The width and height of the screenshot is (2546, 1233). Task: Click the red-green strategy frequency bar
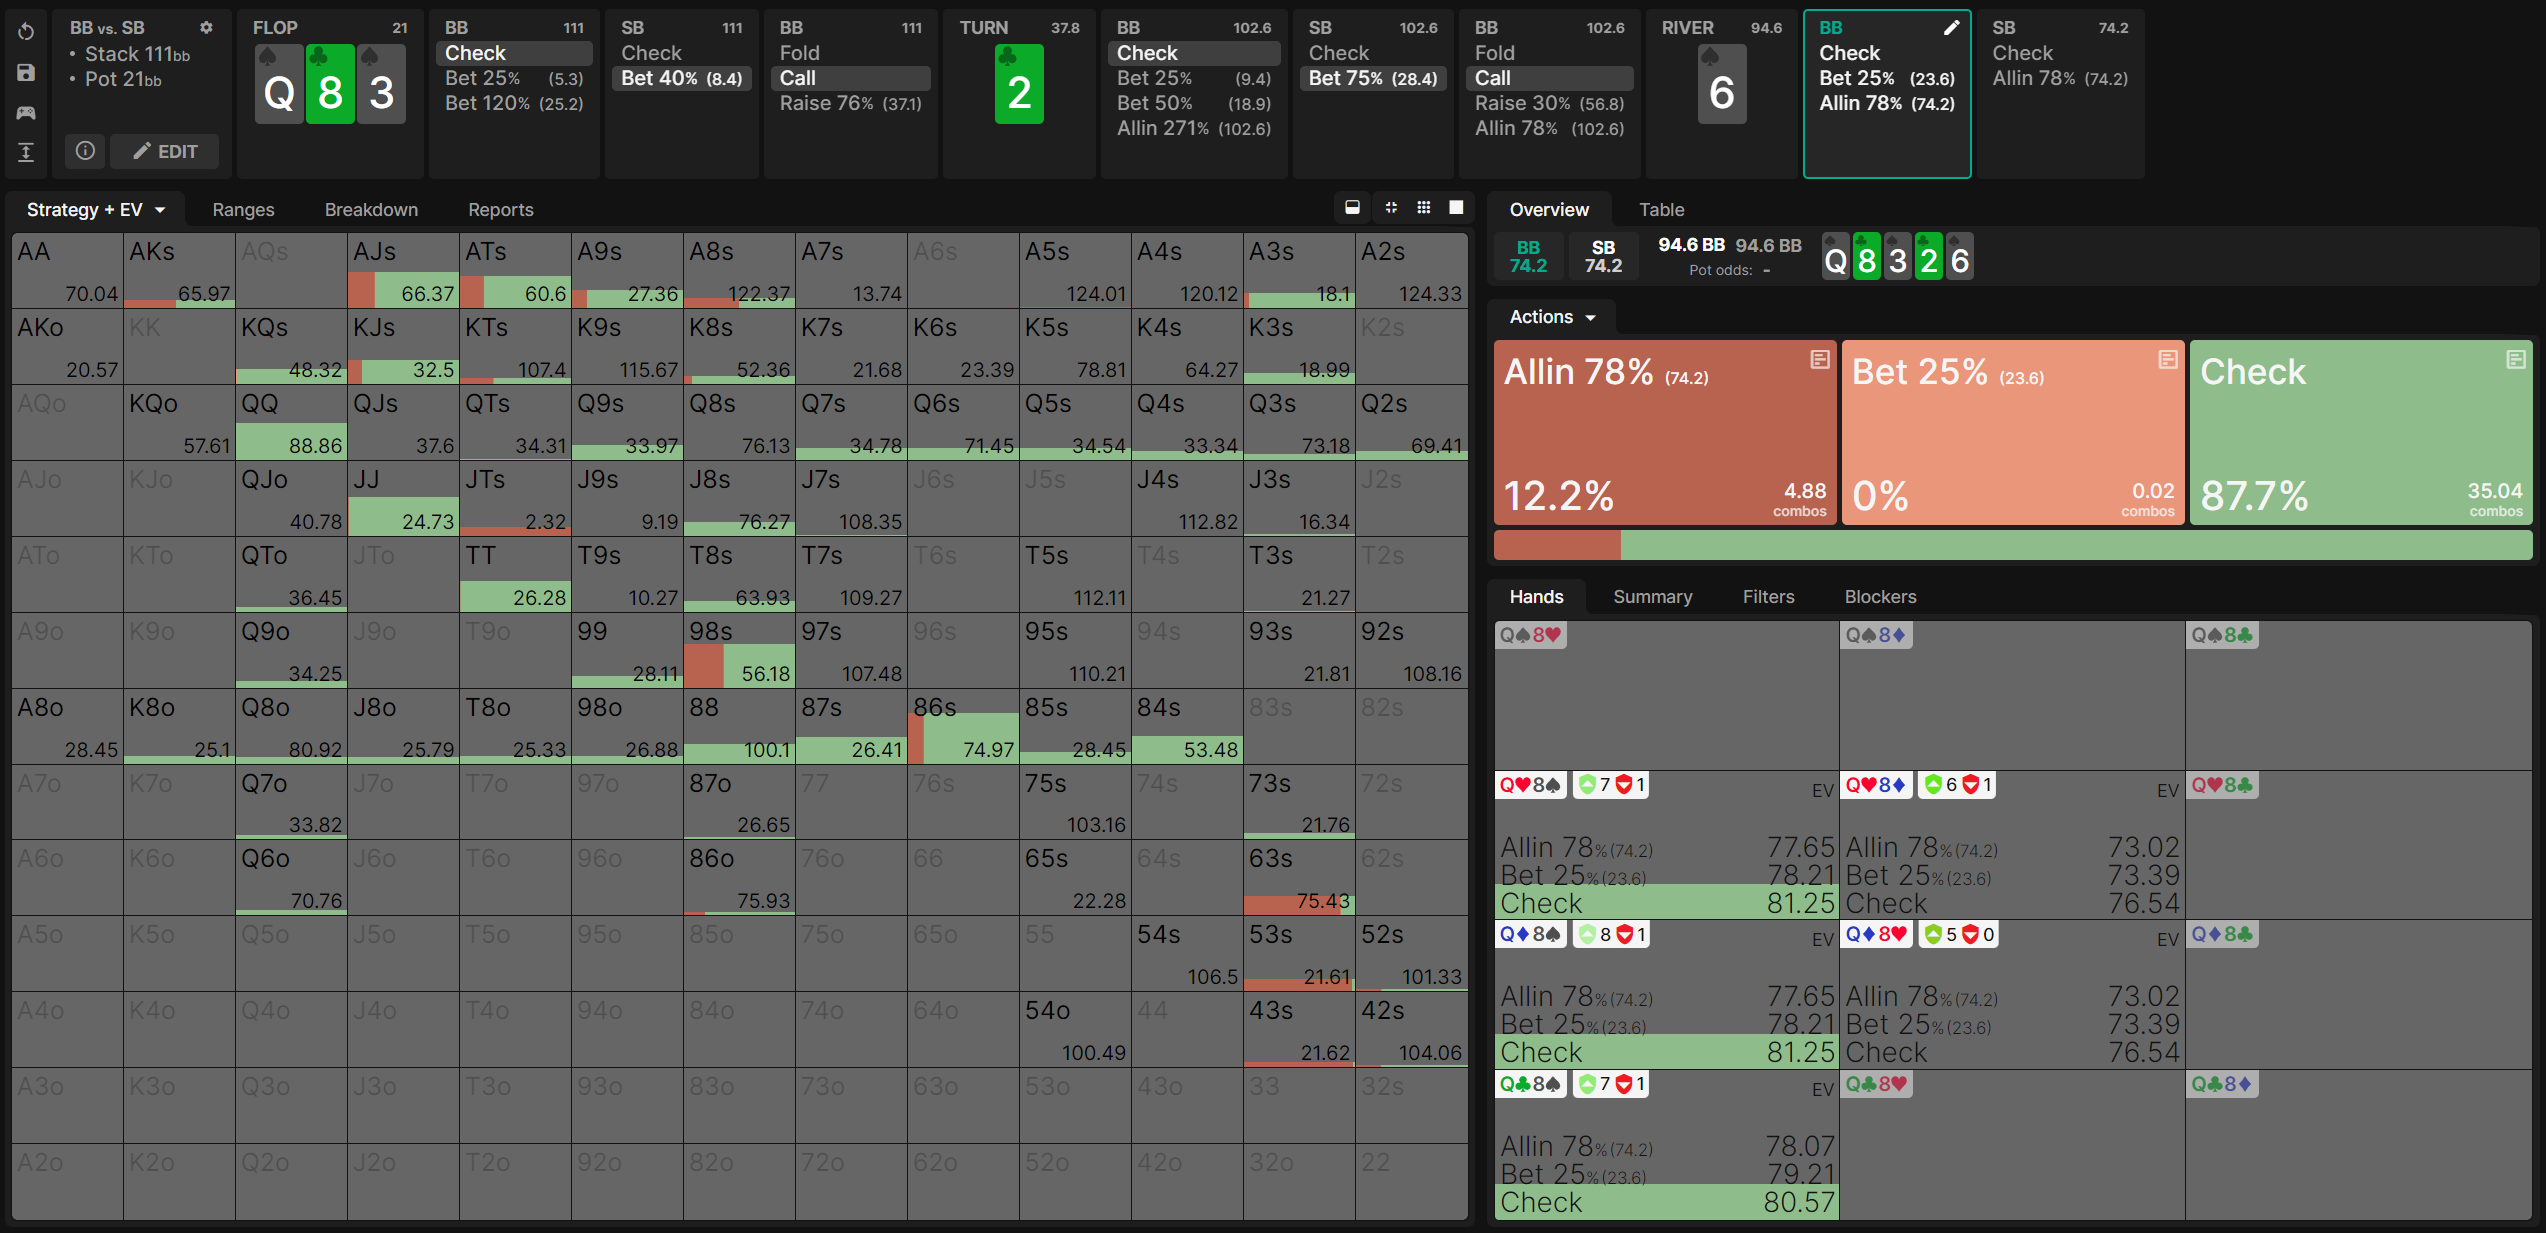[2012, 545]
